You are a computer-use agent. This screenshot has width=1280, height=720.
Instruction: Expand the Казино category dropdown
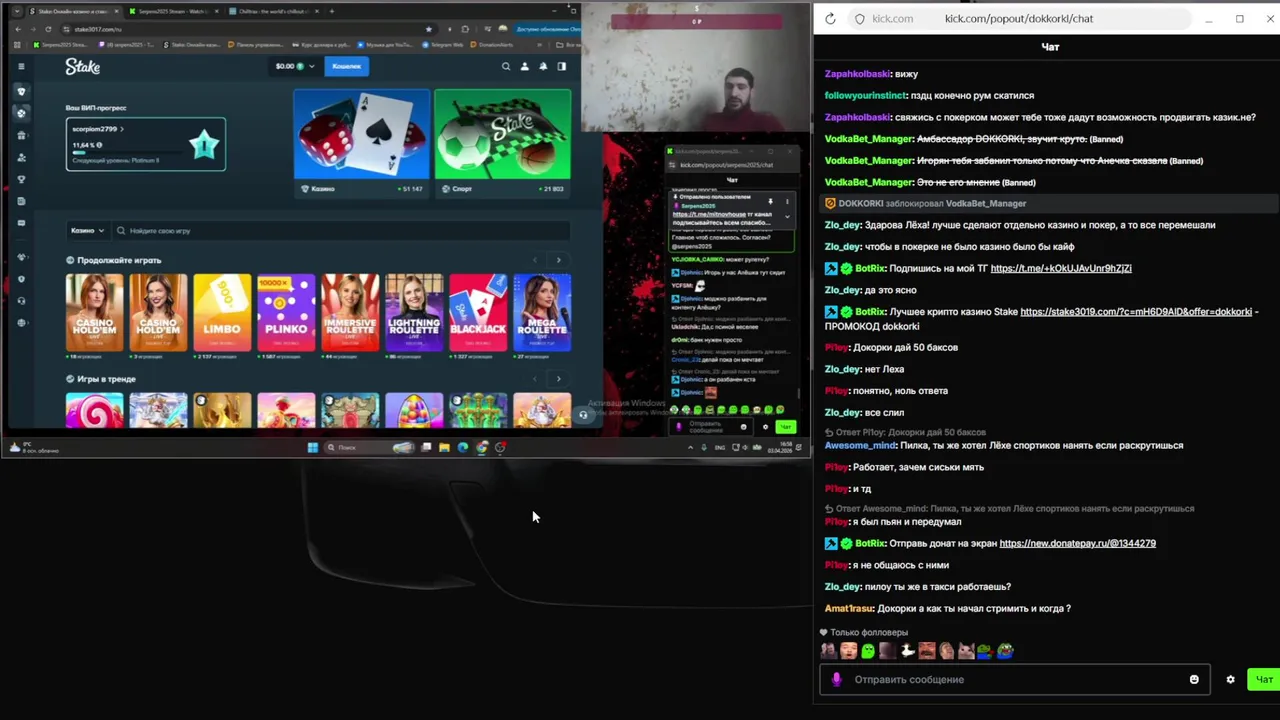point(87,231)
